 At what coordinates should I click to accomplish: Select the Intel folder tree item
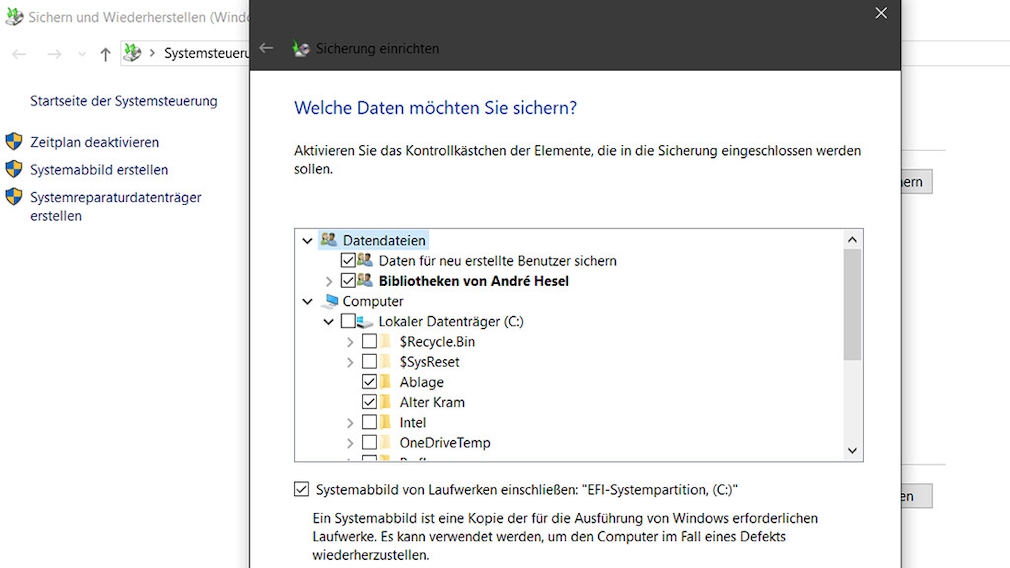(413, 422)
